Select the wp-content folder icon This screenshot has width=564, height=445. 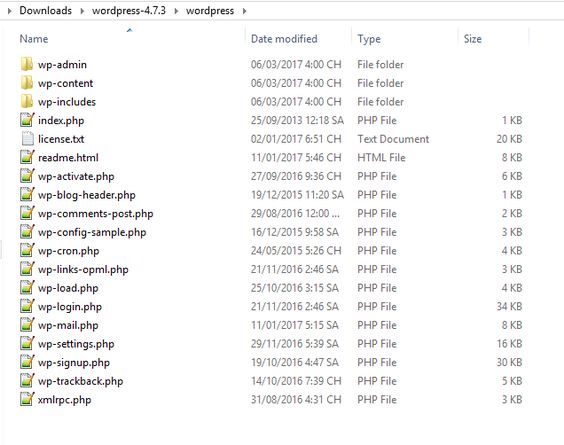tap(27, 83)
